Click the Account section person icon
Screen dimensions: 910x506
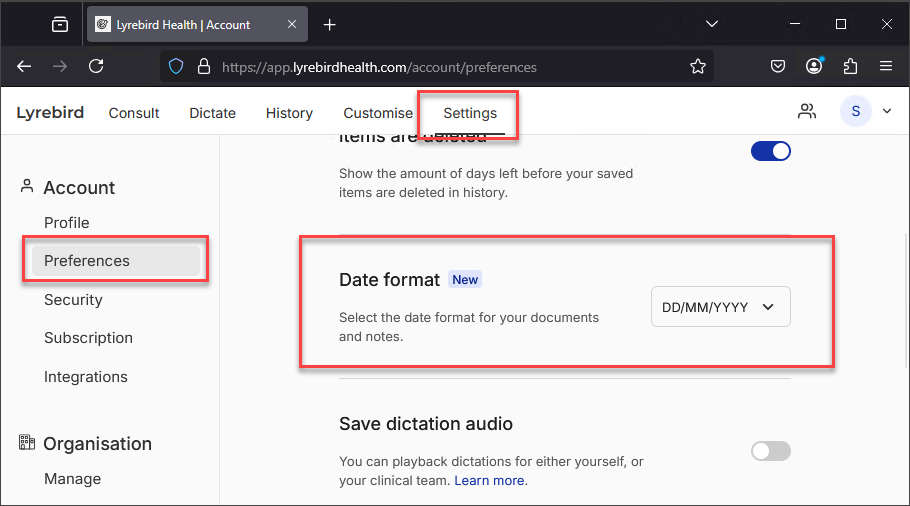tap(27, 186)
